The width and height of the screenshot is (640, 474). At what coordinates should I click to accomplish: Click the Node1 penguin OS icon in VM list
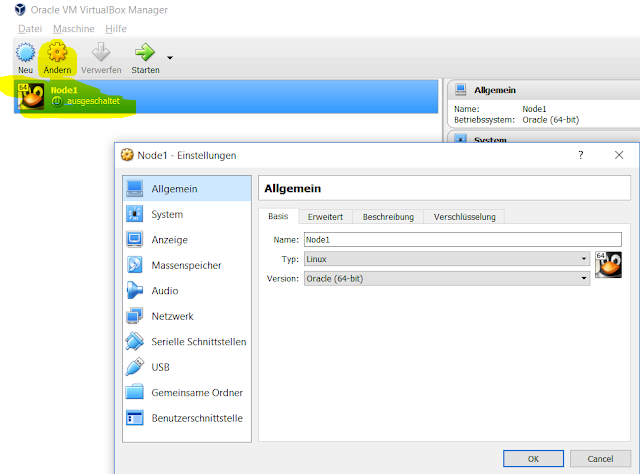point(31,96)
